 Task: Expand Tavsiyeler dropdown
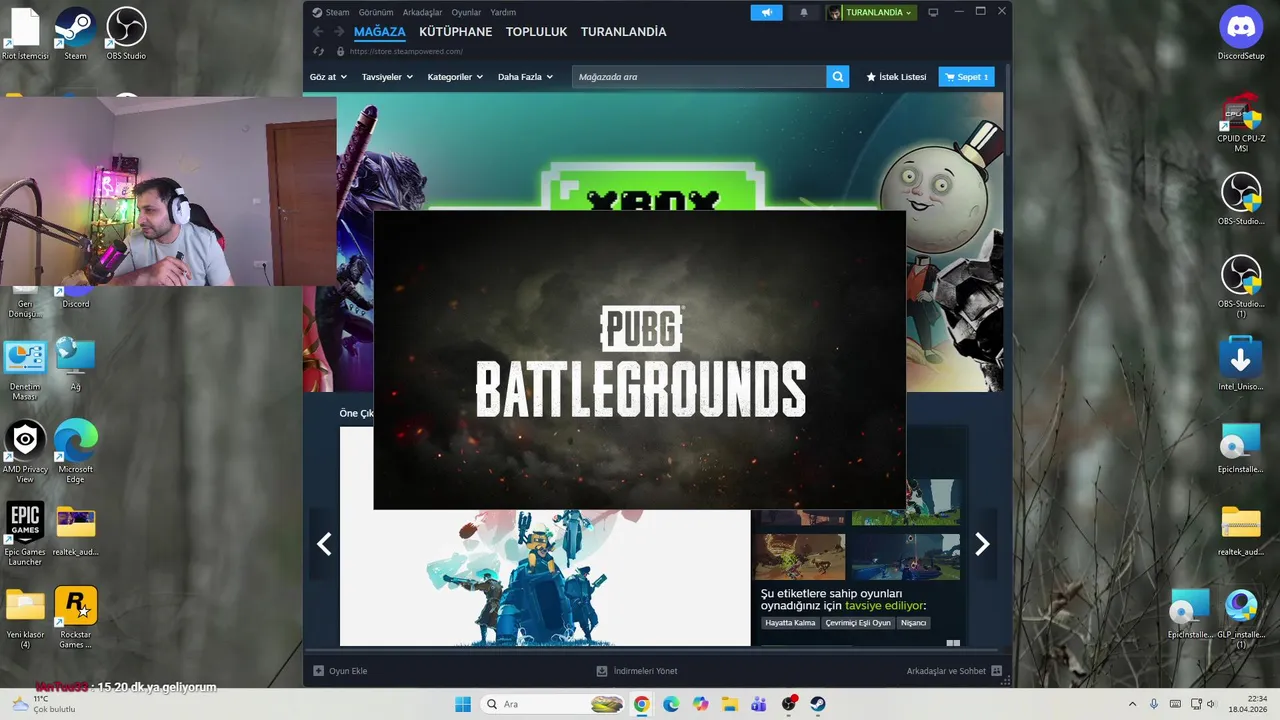tap(387, 77)
